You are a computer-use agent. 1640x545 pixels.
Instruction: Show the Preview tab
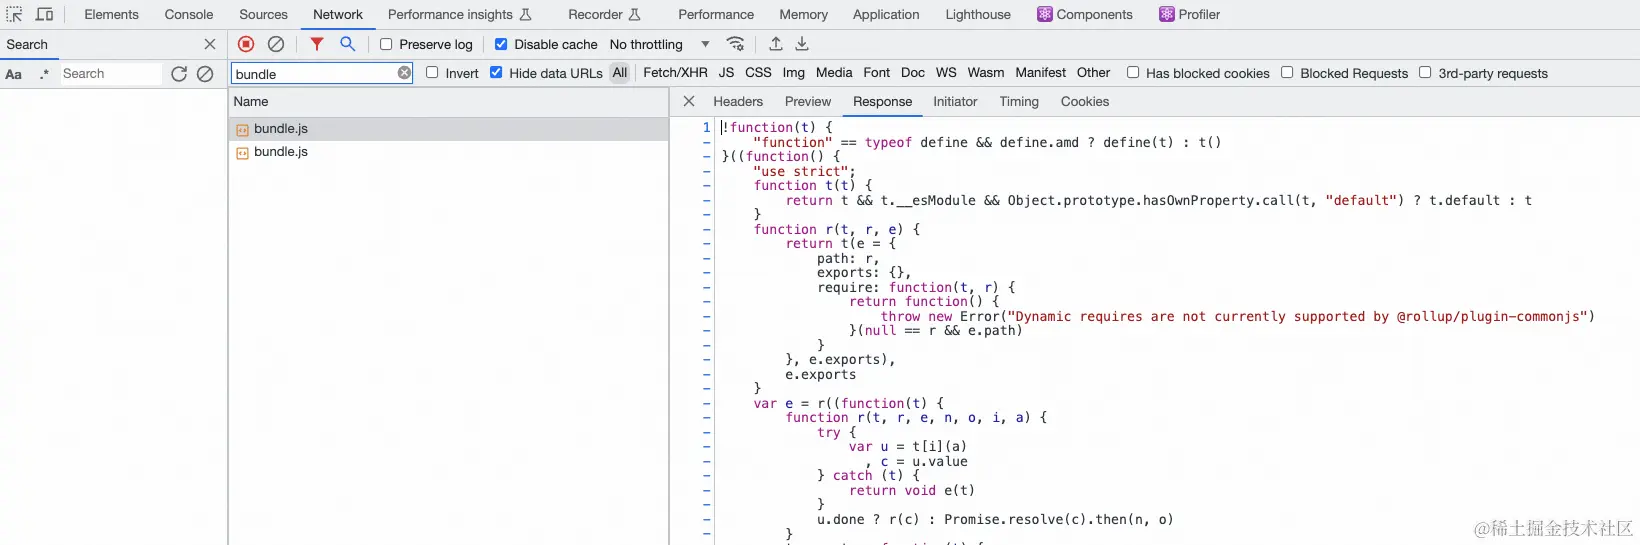pos(808,101)
